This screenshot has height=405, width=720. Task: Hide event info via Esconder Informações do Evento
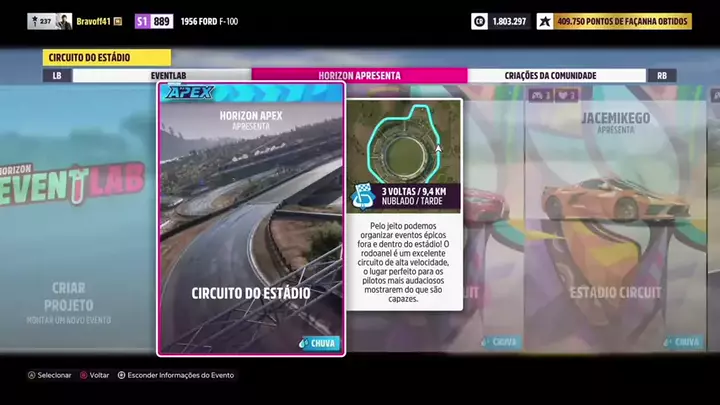click(x=176, y=375)
